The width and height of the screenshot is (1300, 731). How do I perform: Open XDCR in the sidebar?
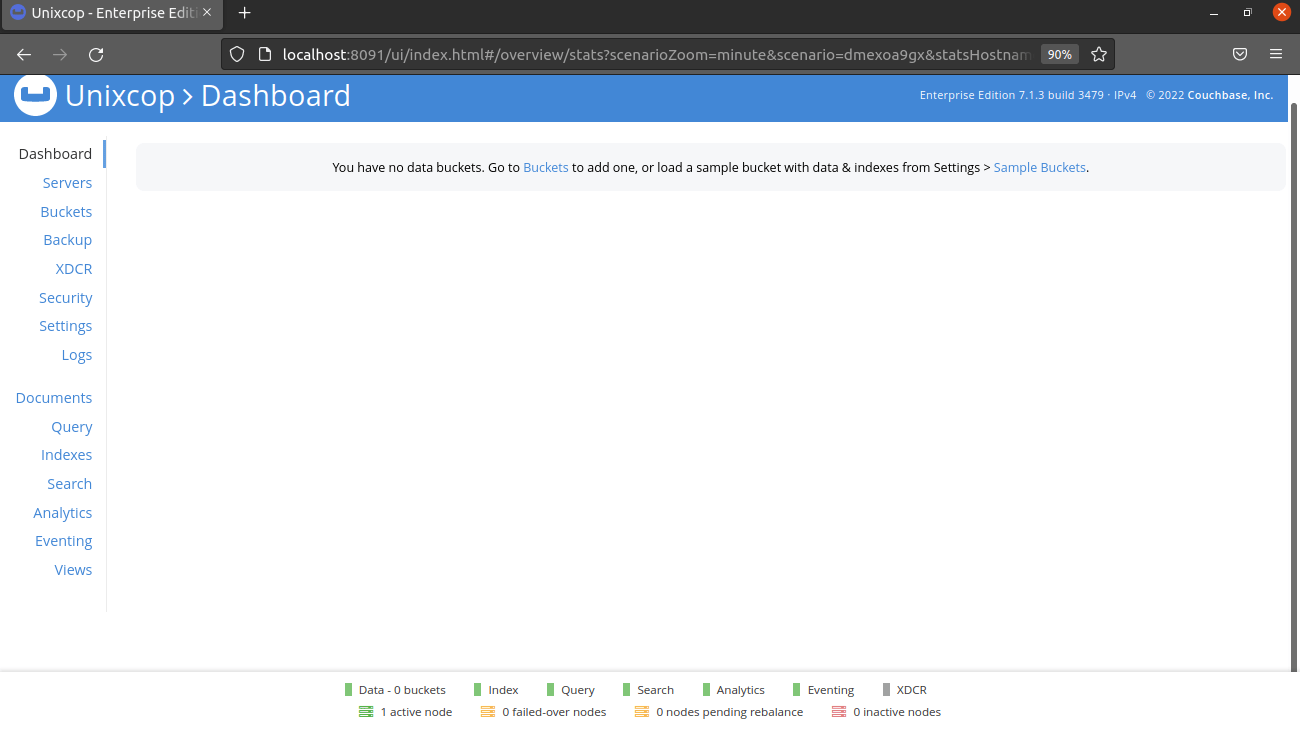[x=74, y=269]
